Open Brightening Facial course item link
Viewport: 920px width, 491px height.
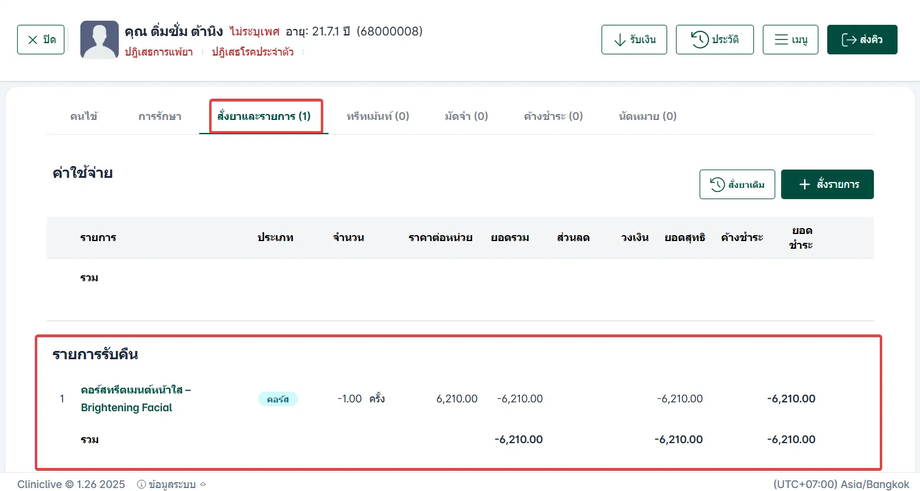(x=136, y=398)
